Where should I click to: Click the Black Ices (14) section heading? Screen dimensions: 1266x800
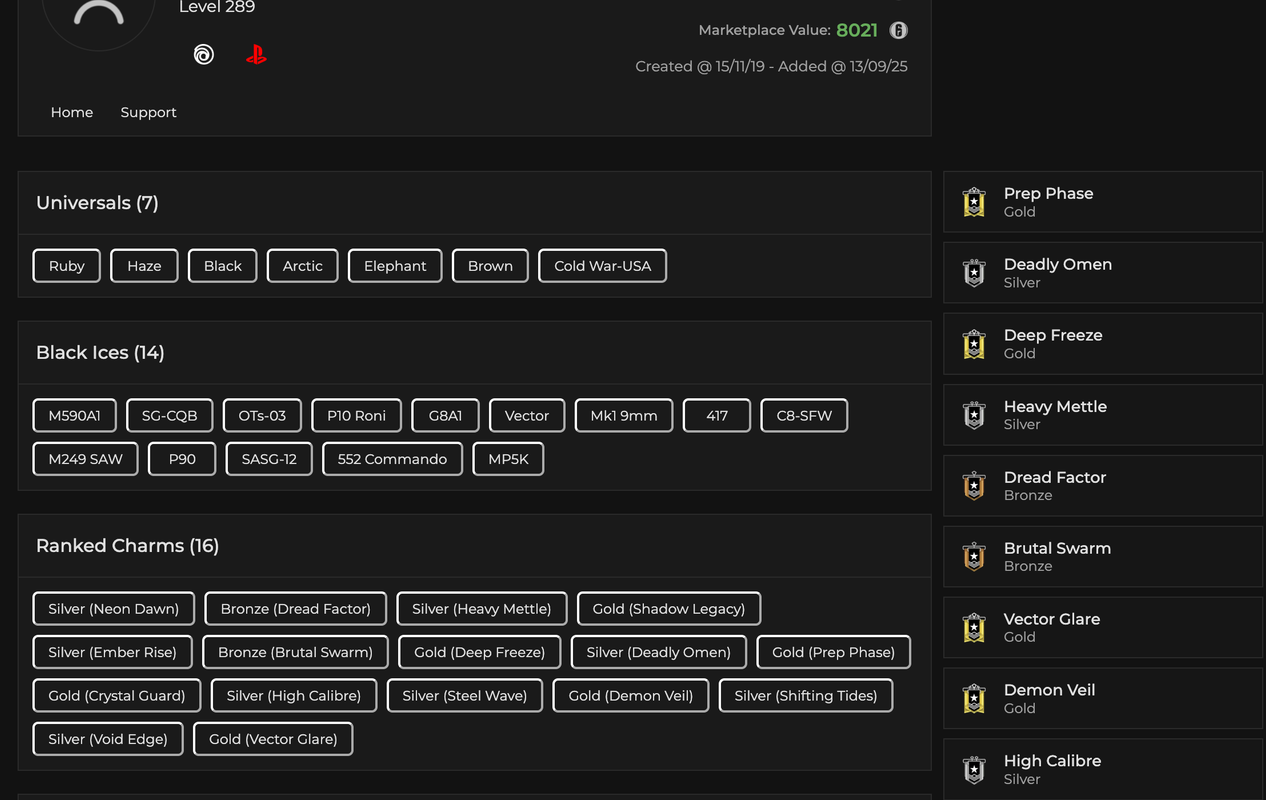(100, 353)
